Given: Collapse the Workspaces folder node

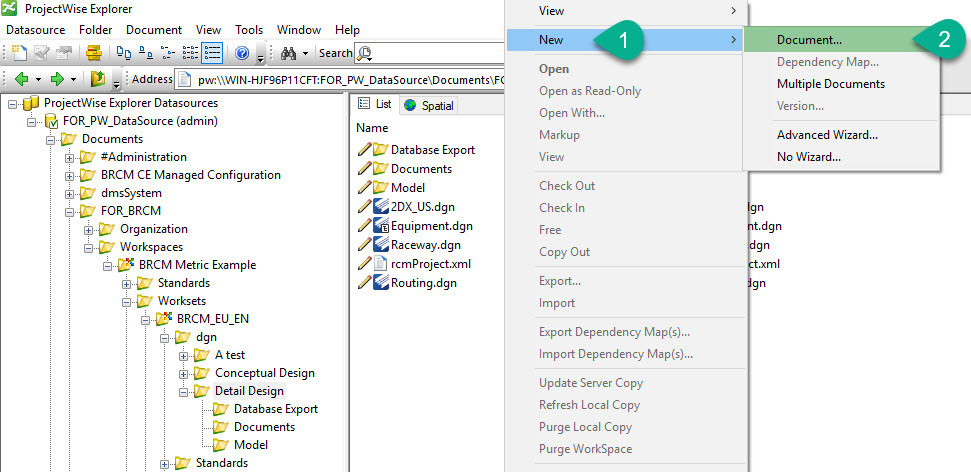Looking at the screenshot, I should pos(88,247).
